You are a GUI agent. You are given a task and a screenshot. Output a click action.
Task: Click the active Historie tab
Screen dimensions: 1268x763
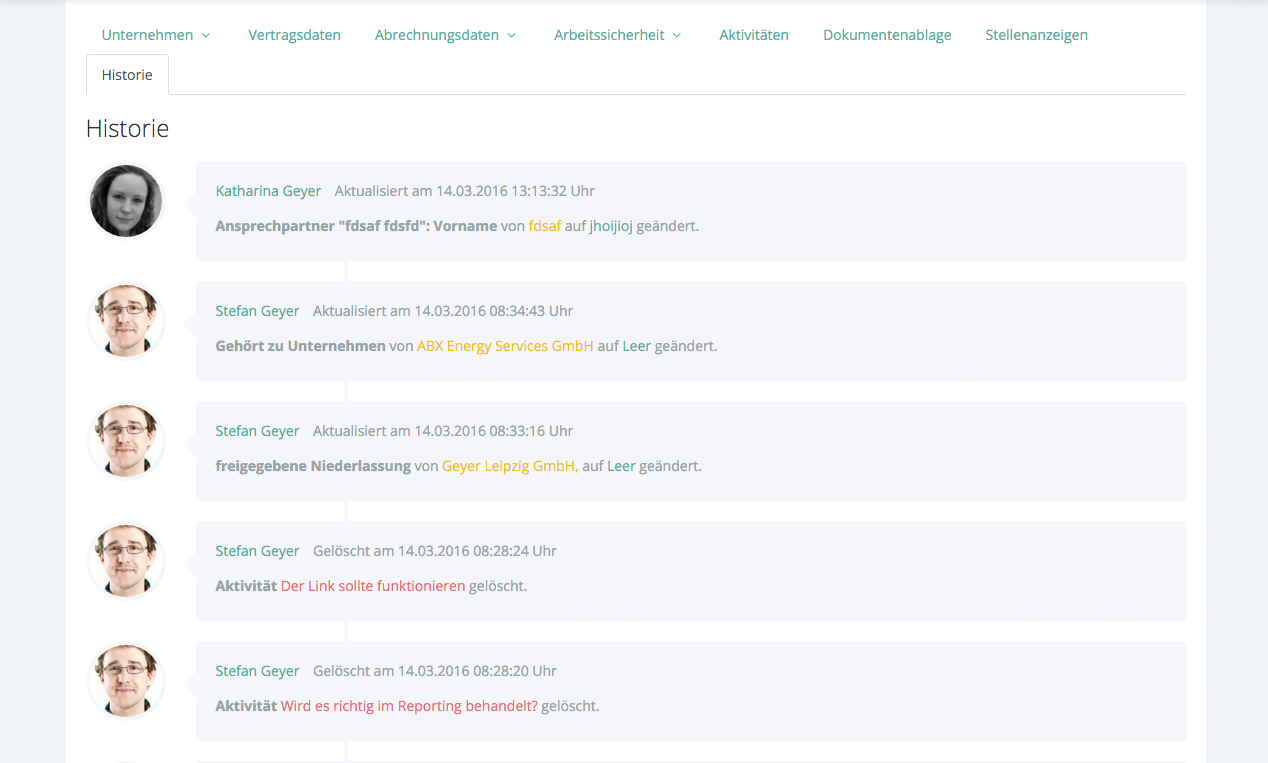click(127, 75)
